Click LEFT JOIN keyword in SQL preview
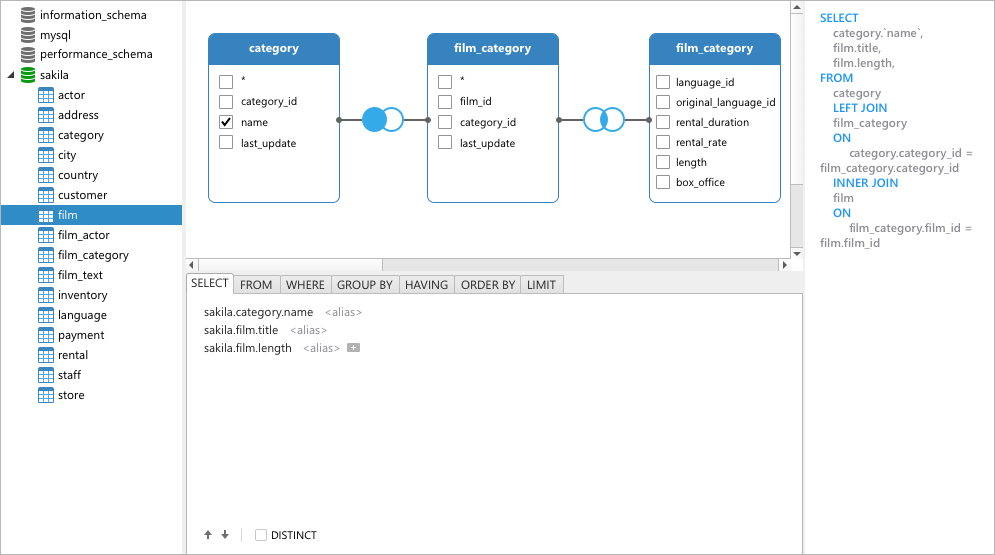 [x=860, y=108]
